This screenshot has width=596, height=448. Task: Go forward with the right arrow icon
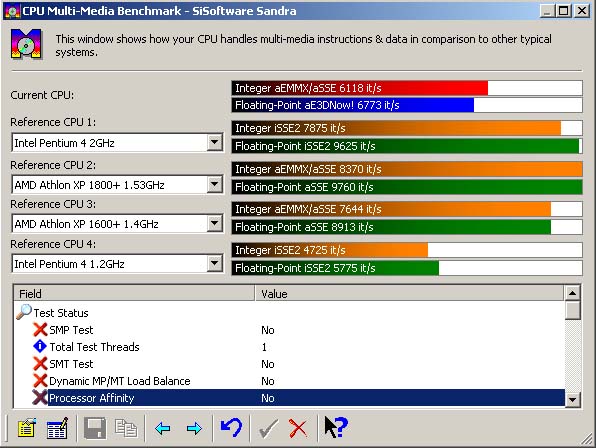point(194,429)
